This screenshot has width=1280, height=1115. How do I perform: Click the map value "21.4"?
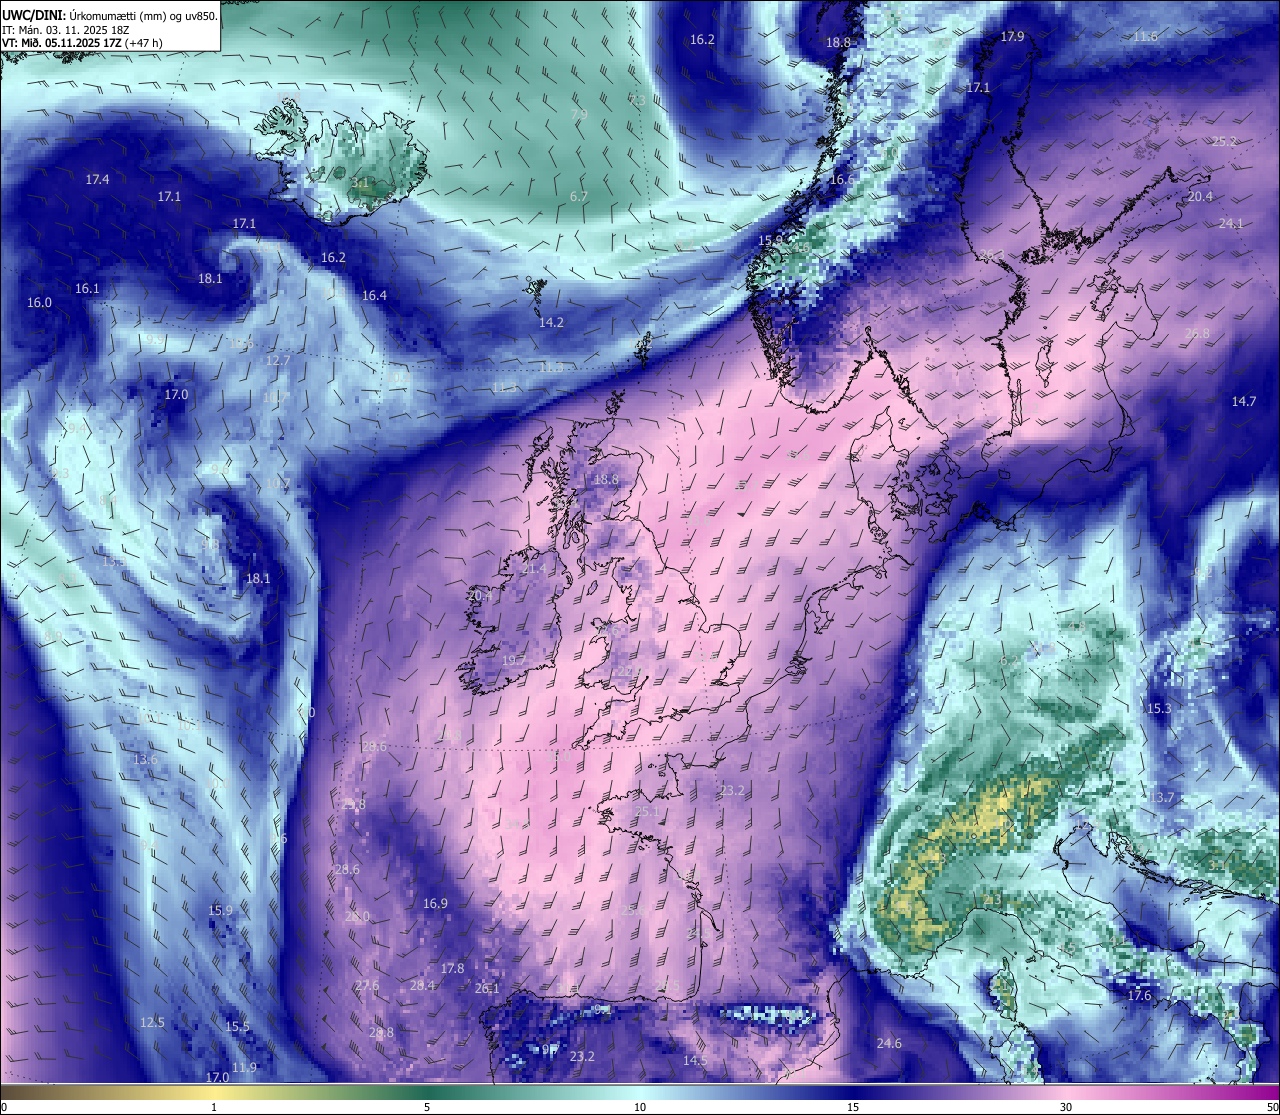coord(534,569)
